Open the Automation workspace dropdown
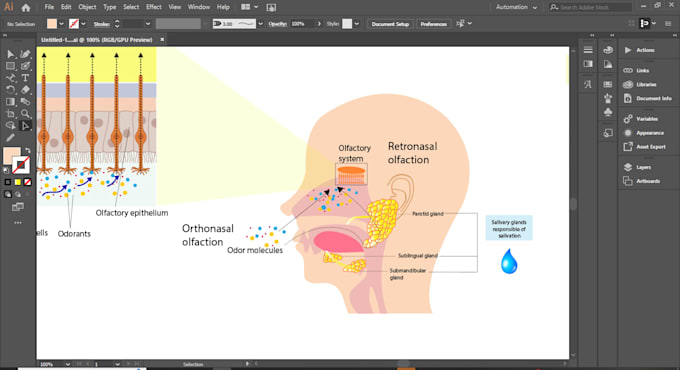 [x=517, y=7]
